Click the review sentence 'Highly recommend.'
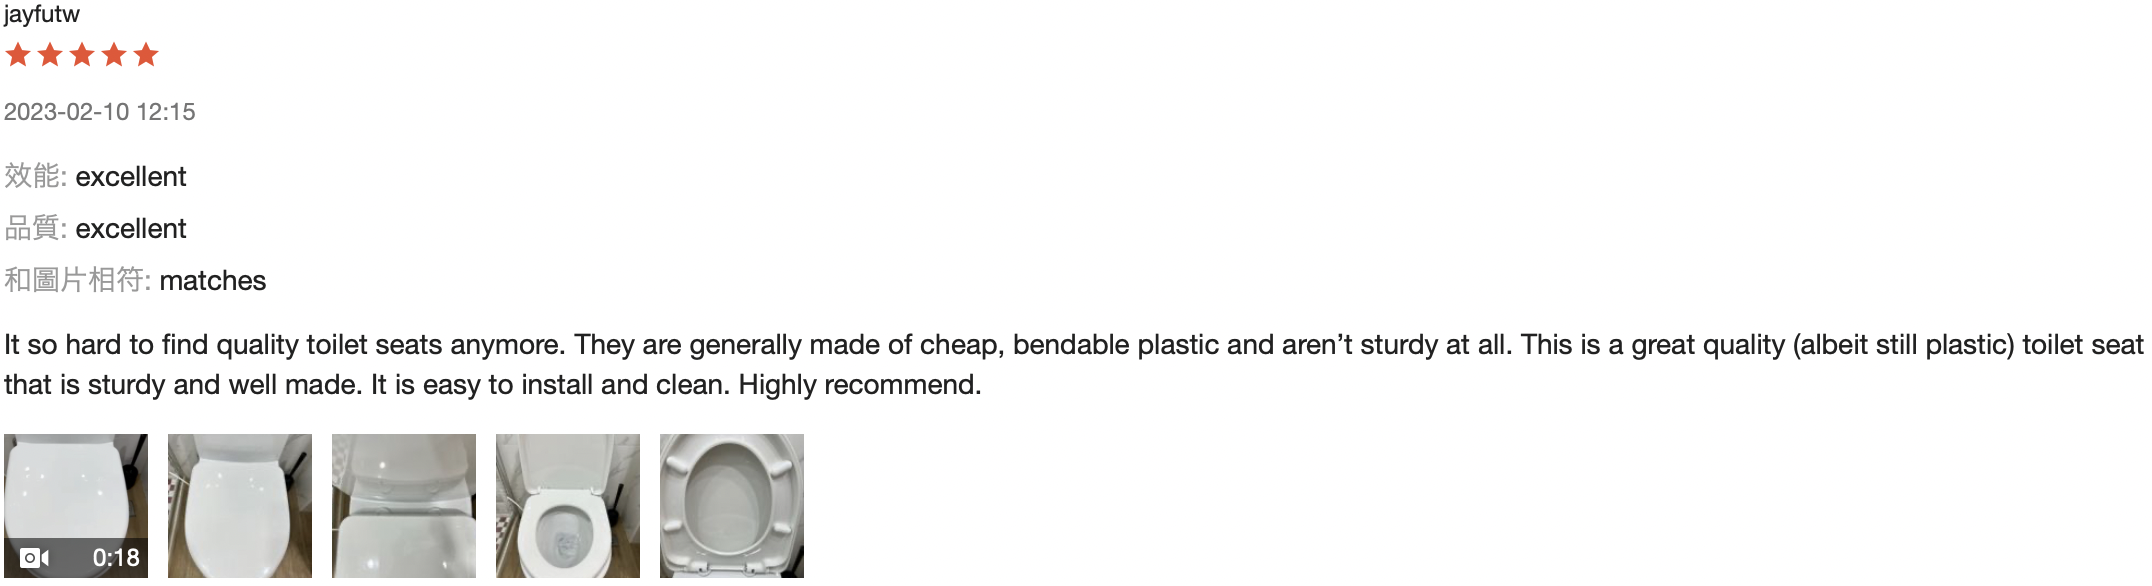 coord(860,385)
